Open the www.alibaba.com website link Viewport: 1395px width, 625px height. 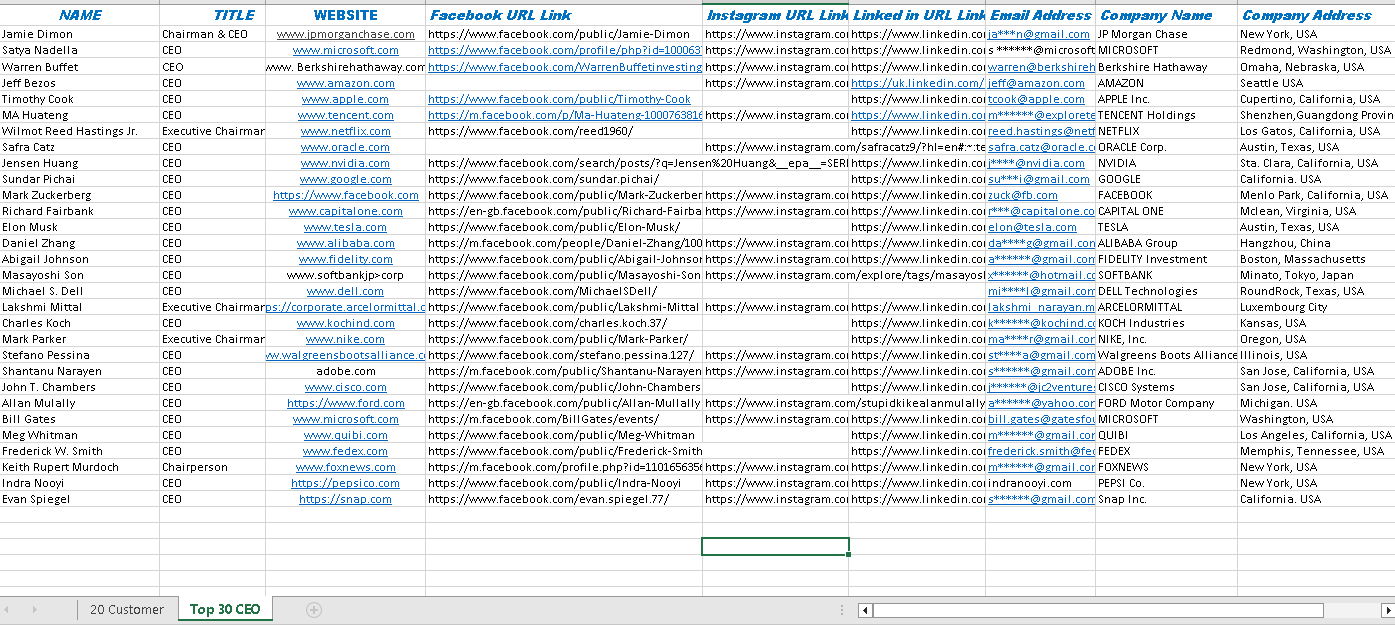click(x=346, y=243)
